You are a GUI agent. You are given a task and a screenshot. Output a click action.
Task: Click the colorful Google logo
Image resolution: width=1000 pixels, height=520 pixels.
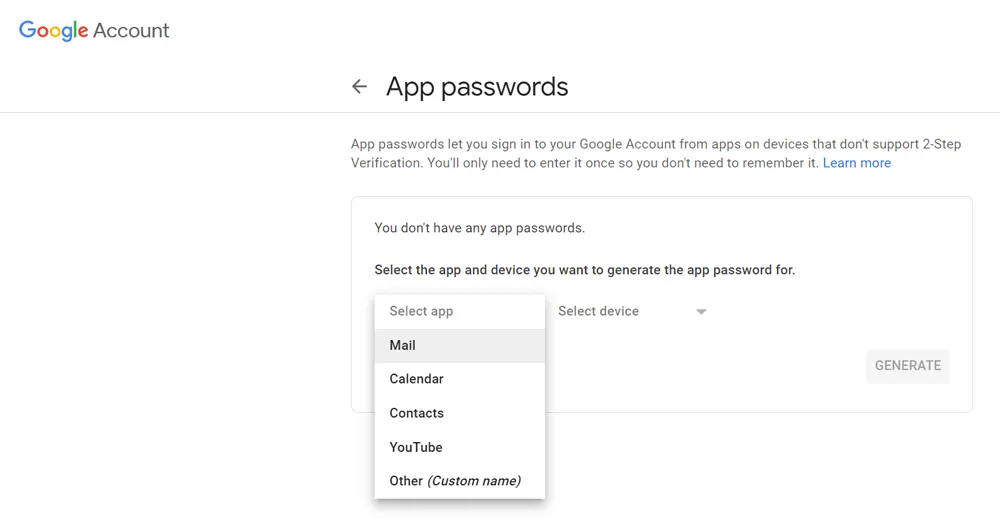point(54,30)
